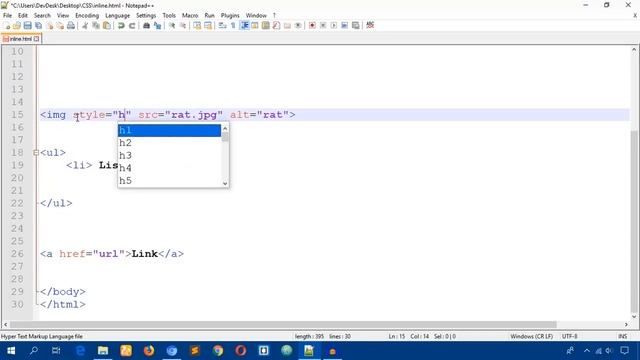This screenshot has height=360, width=640.
Task: Toggle Word Wrap in the toolbar
Action: tap(222, 26)
